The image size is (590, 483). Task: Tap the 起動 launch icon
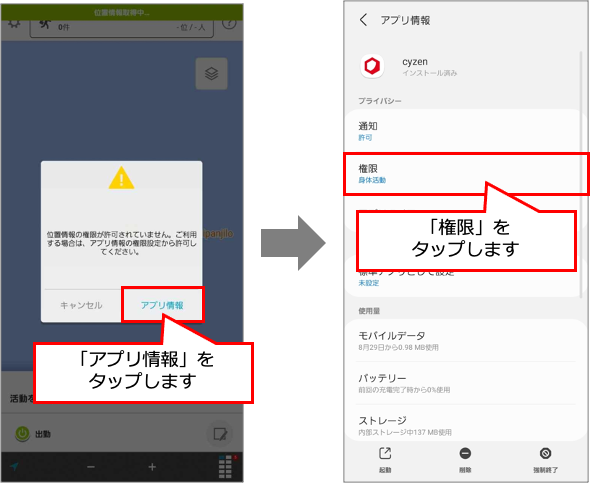(385, 459)
